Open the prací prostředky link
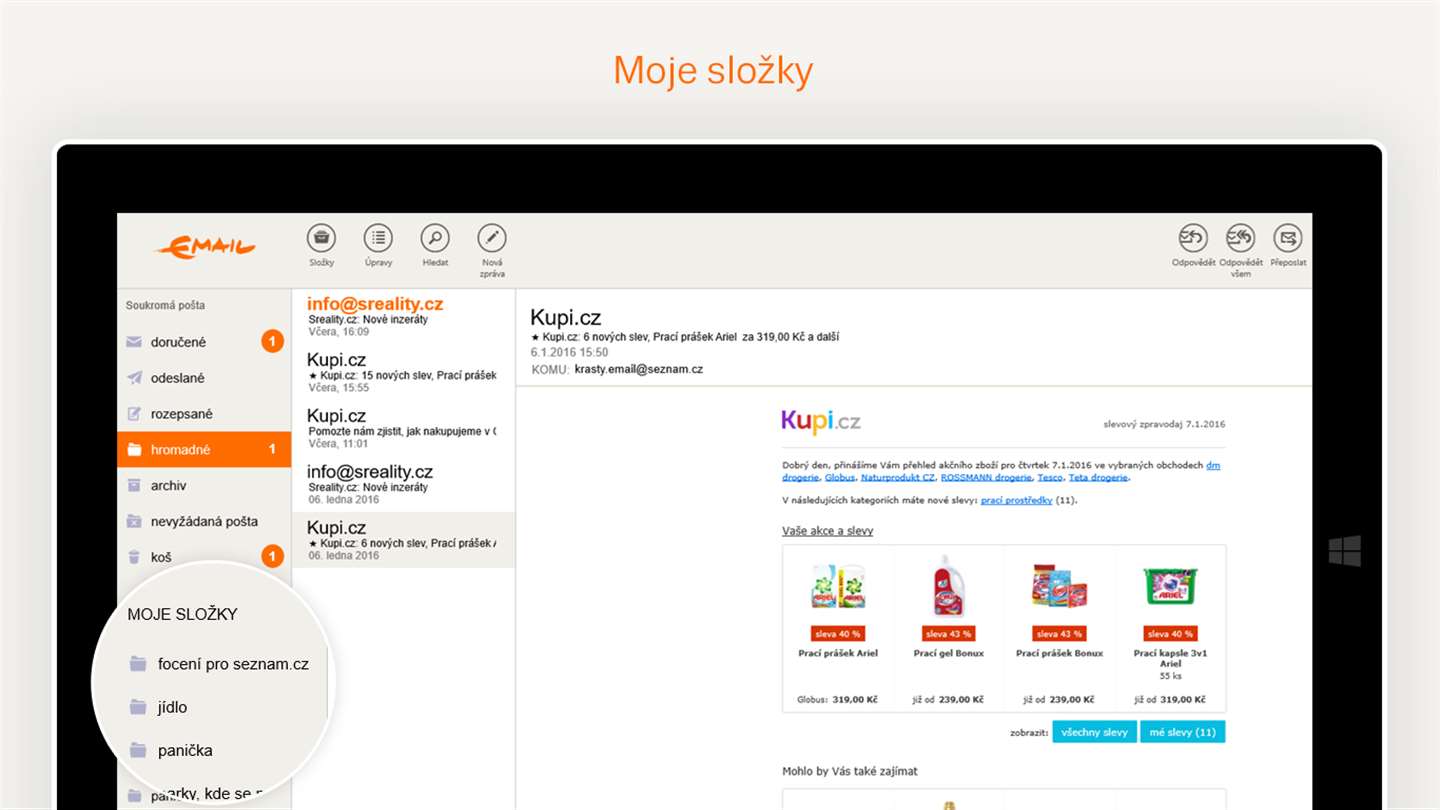 pyautogui.click(x=1016, y=500)
